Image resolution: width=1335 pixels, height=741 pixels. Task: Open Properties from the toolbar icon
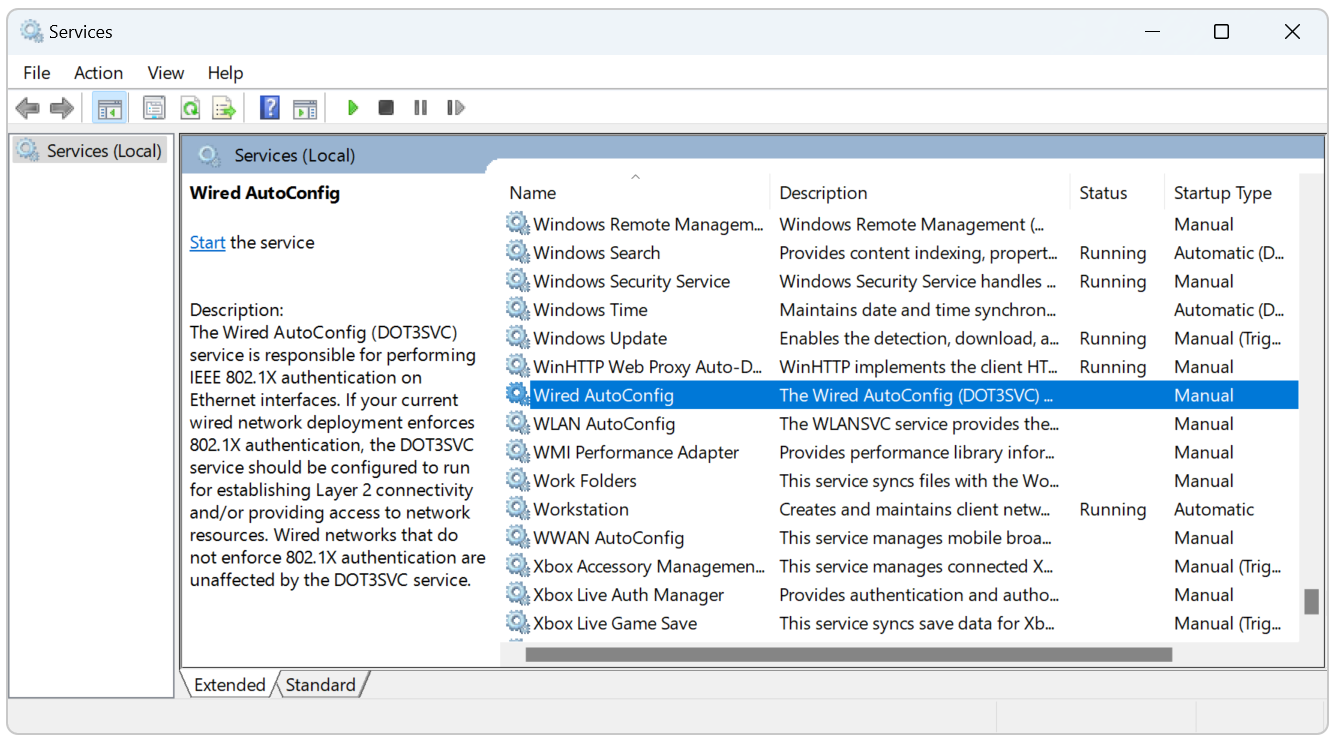tap(154, 108)
